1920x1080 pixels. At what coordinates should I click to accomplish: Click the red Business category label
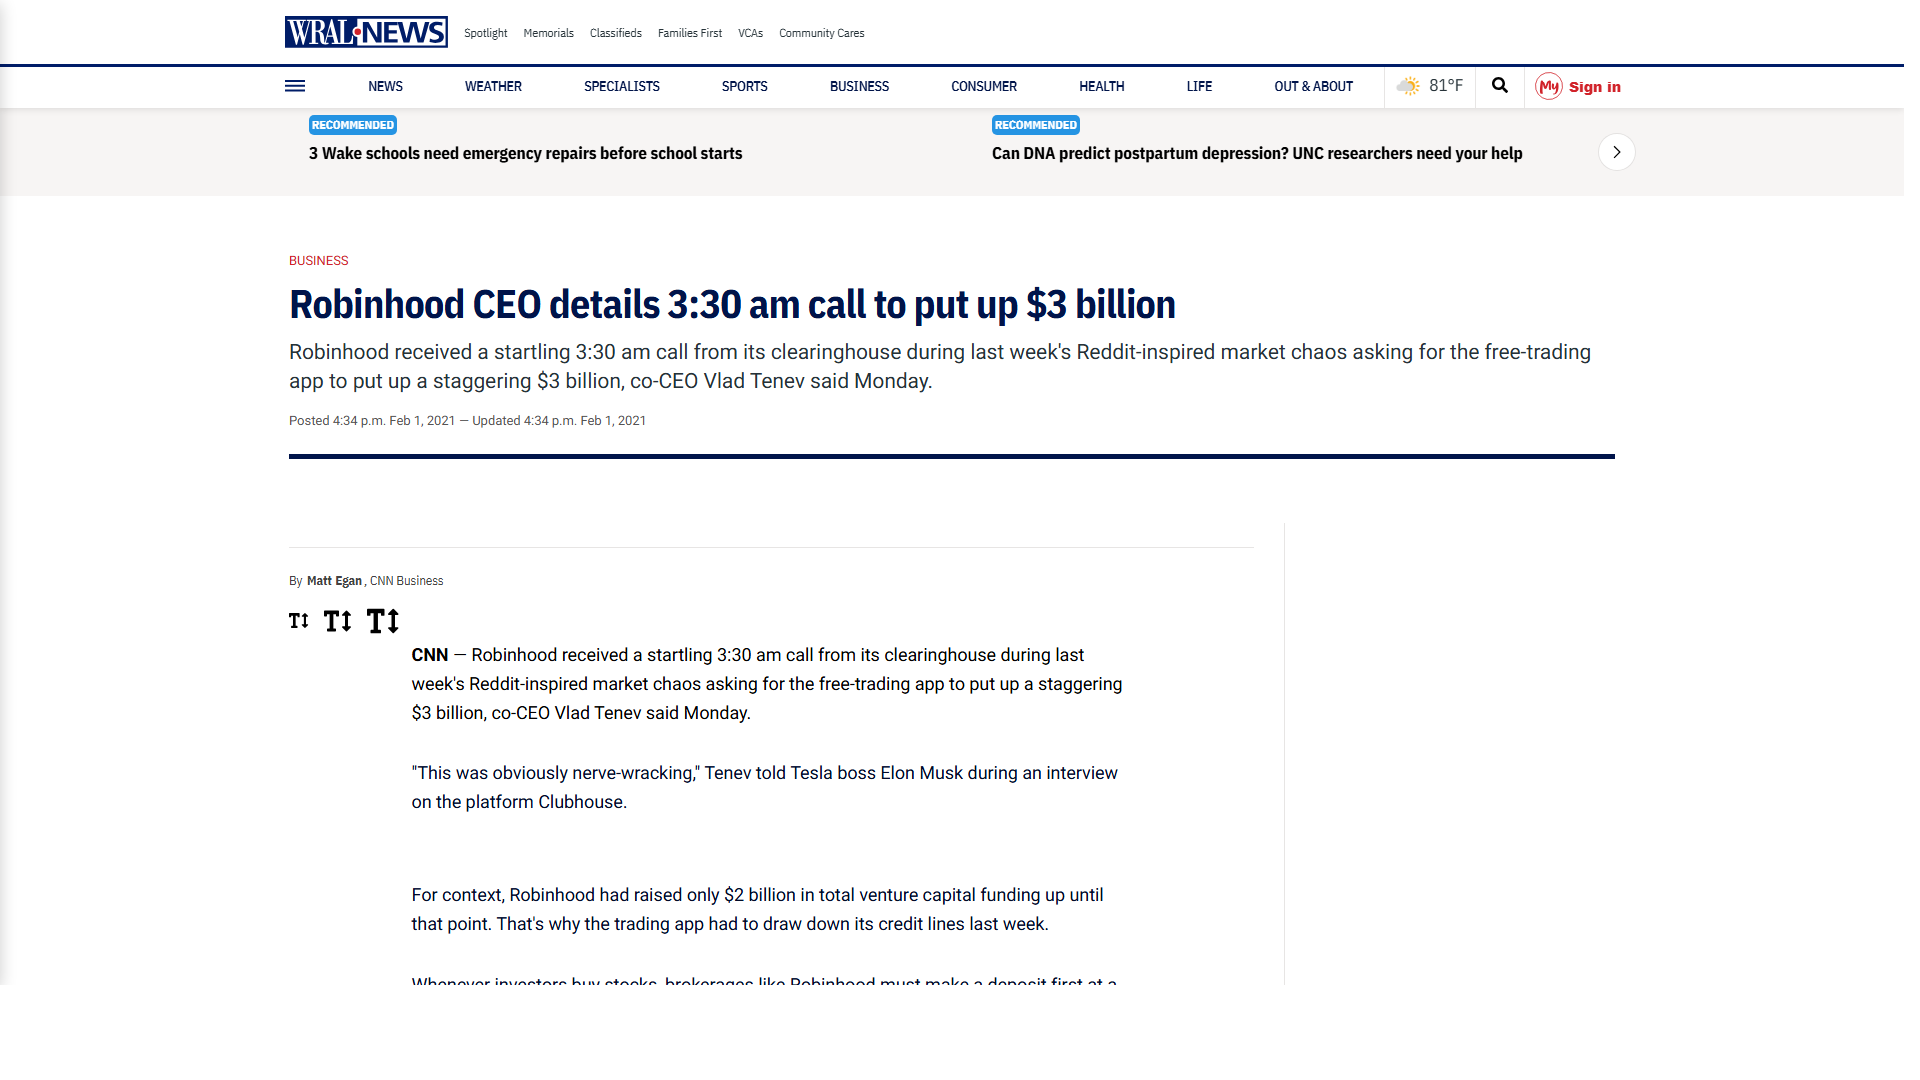pyautogui.click(x=319, y=261)
